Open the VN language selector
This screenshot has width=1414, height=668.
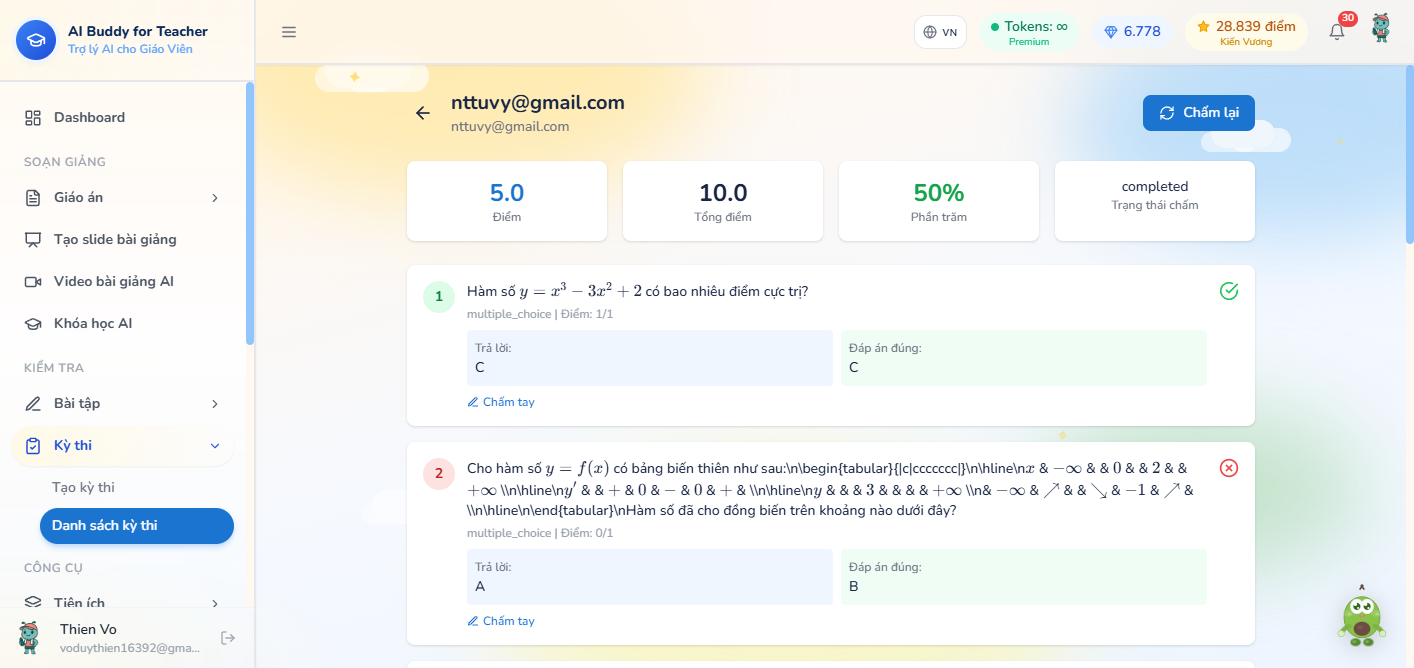940,32
